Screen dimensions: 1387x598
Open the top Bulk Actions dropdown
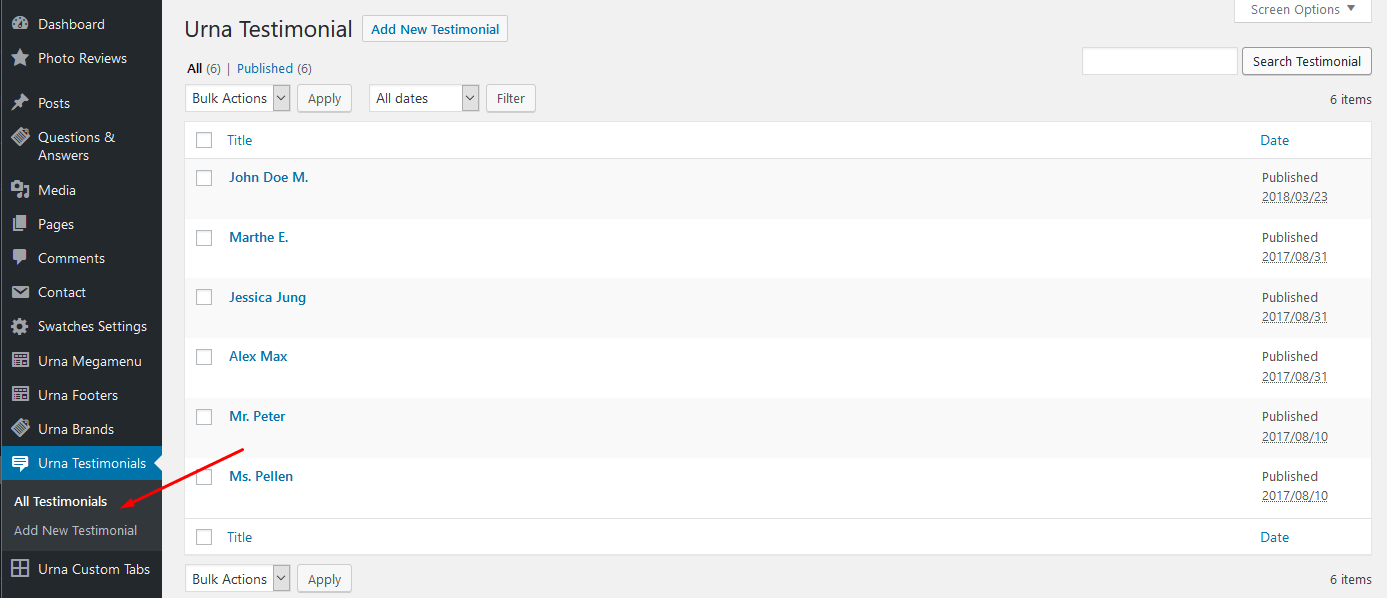pos(238,98)
